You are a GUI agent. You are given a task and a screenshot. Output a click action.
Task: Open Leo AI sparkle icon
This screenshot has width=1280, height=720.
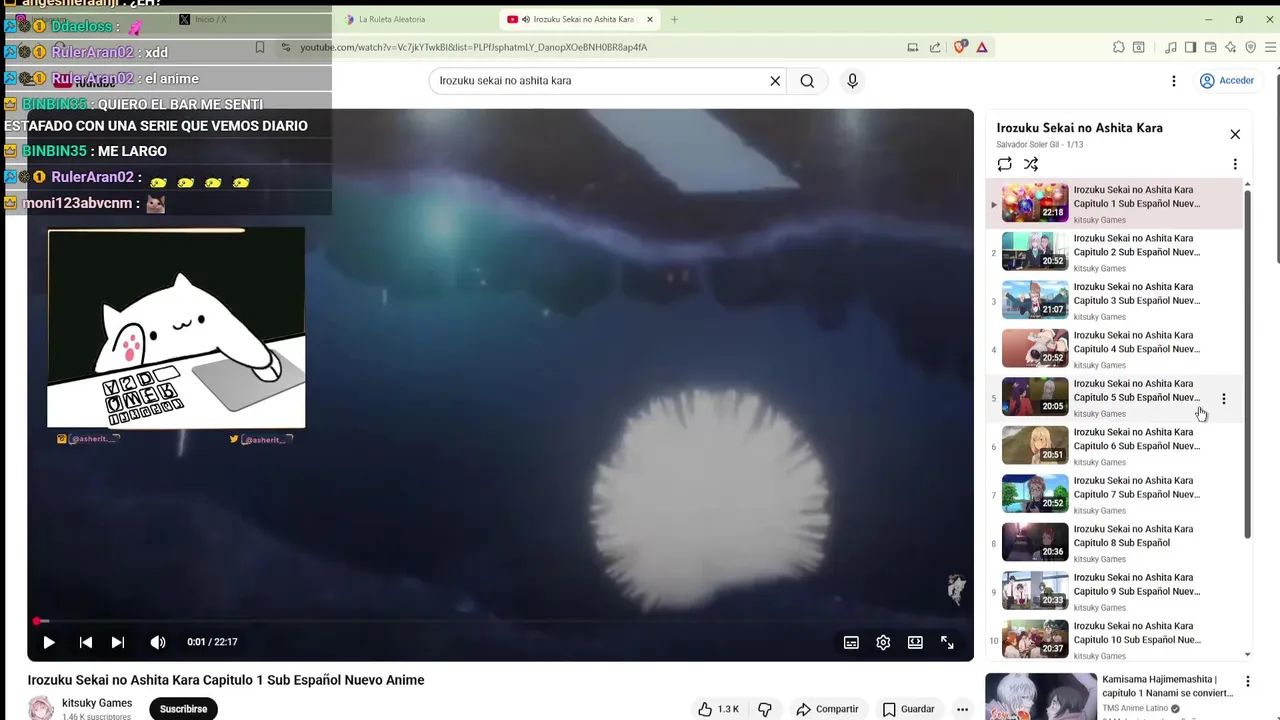coord(1230,47)
